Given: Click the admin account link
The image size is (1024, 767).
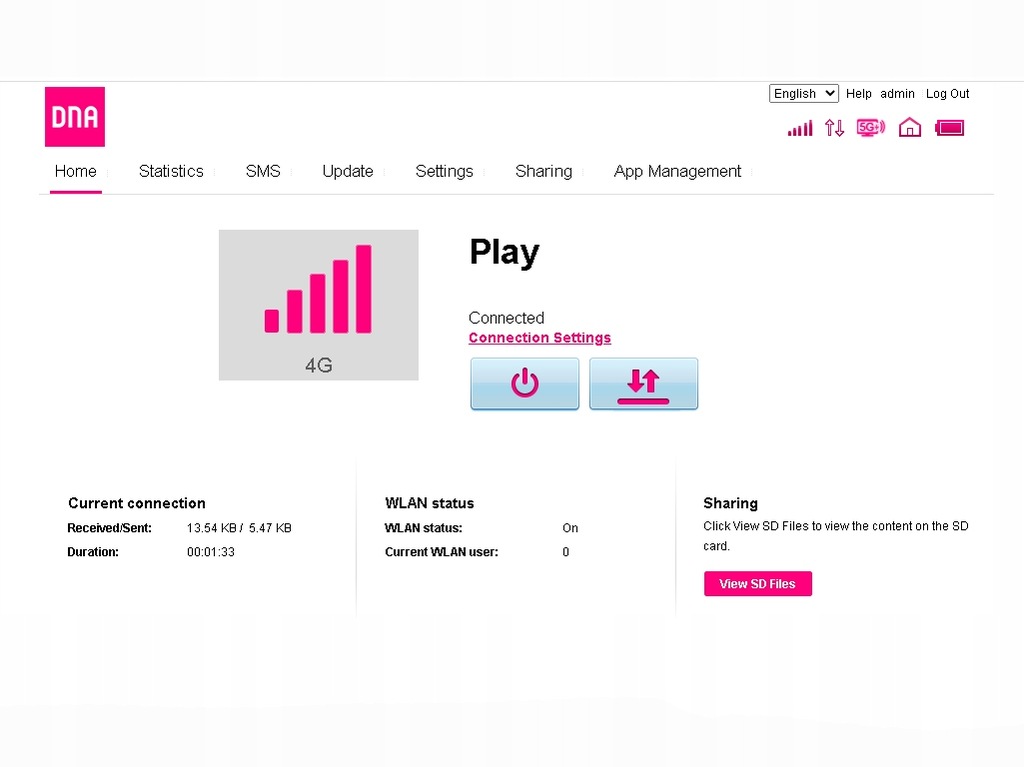Looking at the screenshot, I should pos(897,93).
